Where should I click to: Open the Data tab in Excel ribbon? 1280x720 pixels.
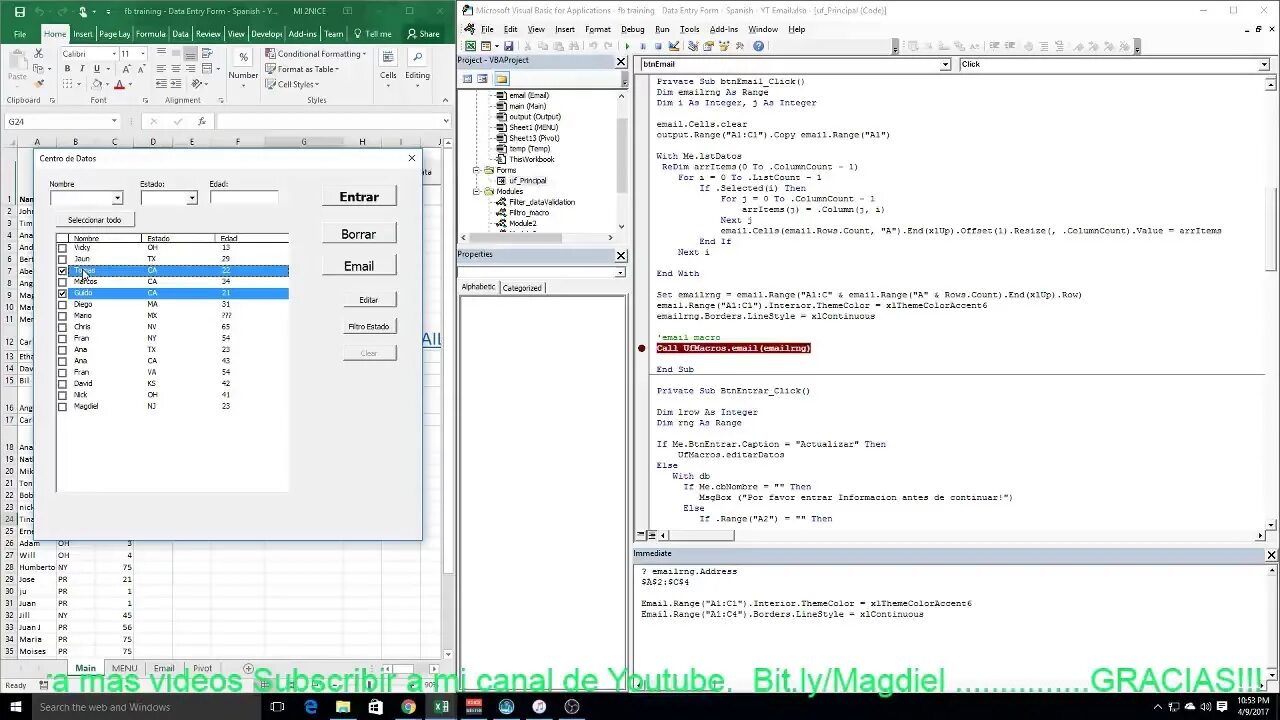pyautogui.click(x=180, y=33)
